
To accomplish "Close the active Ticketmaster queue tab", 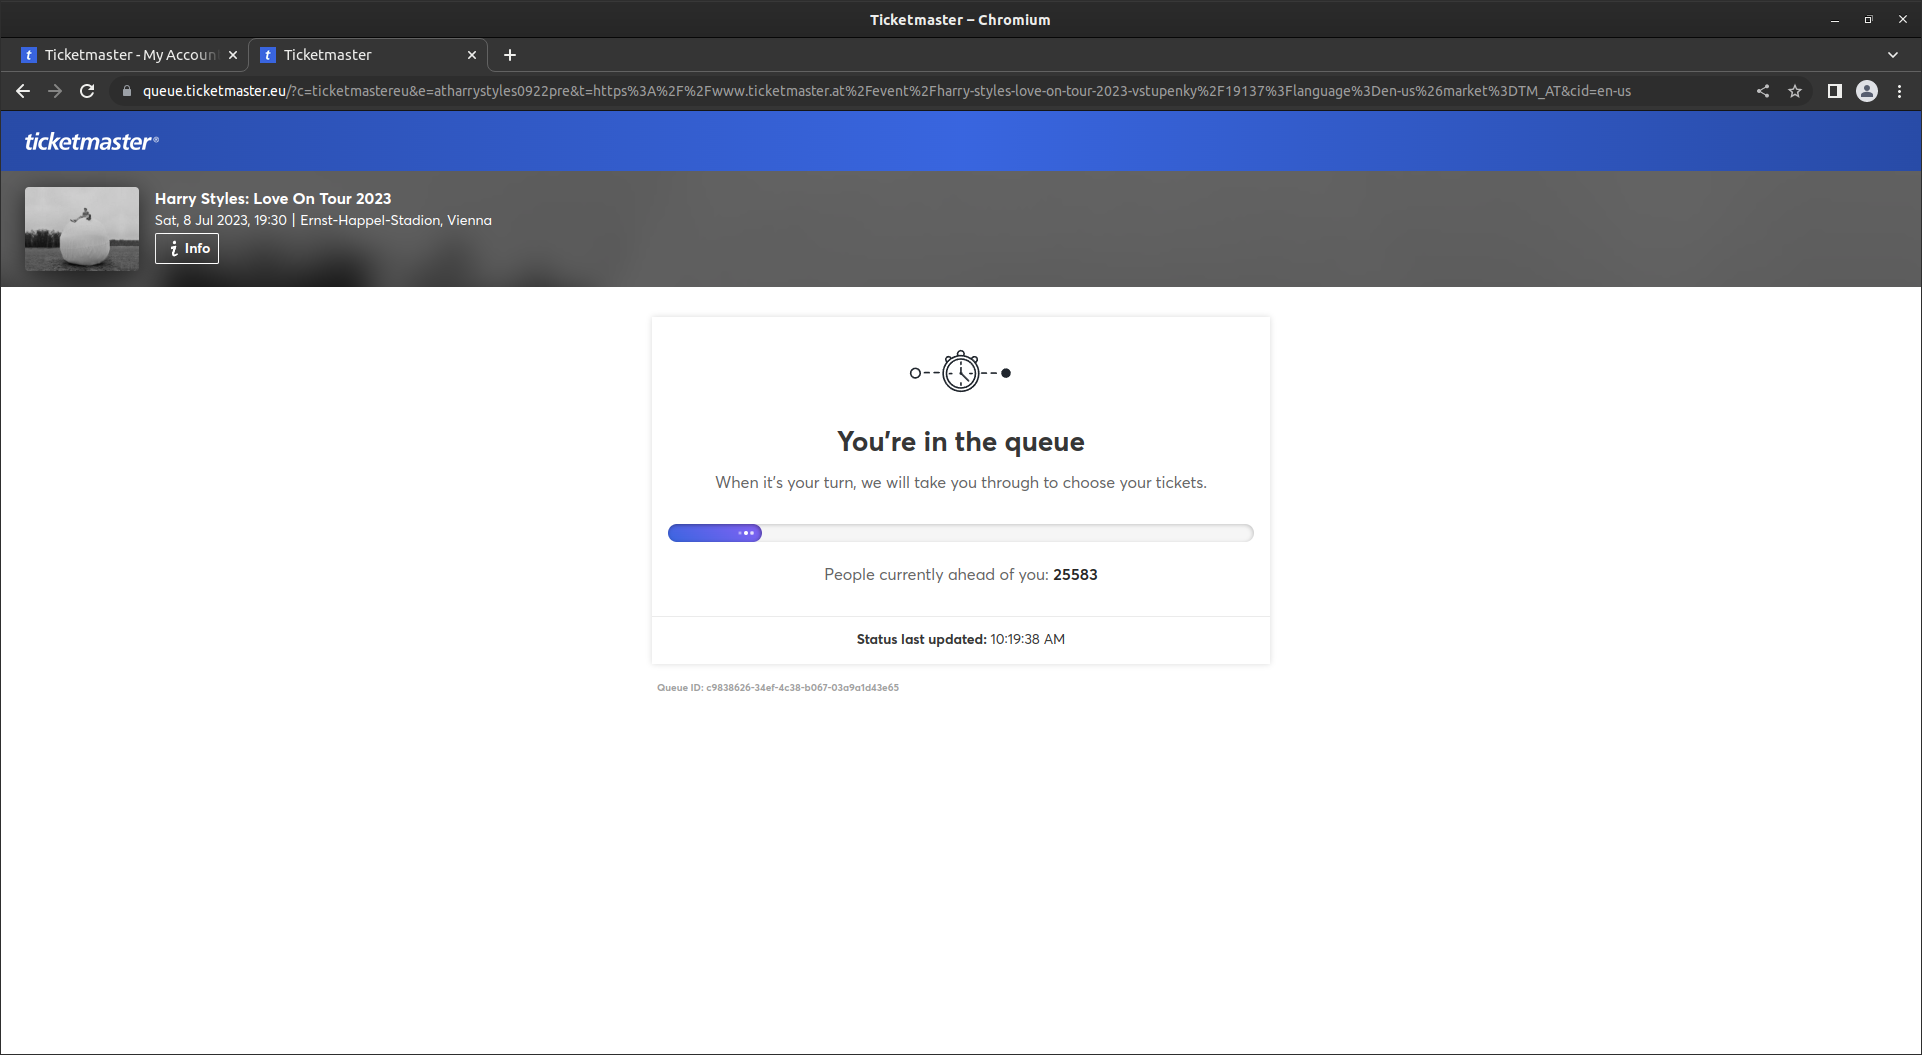I will click(x=472, y=55).
